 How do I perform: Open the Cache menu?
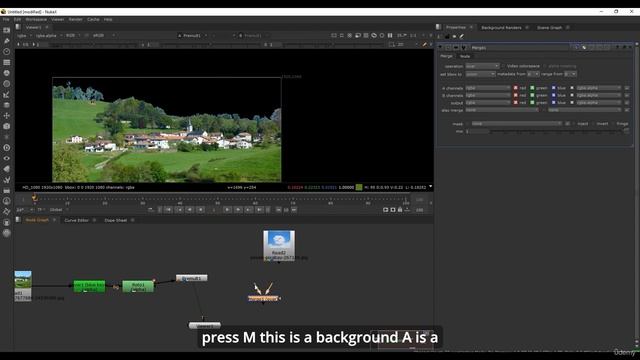click(93, 19)
